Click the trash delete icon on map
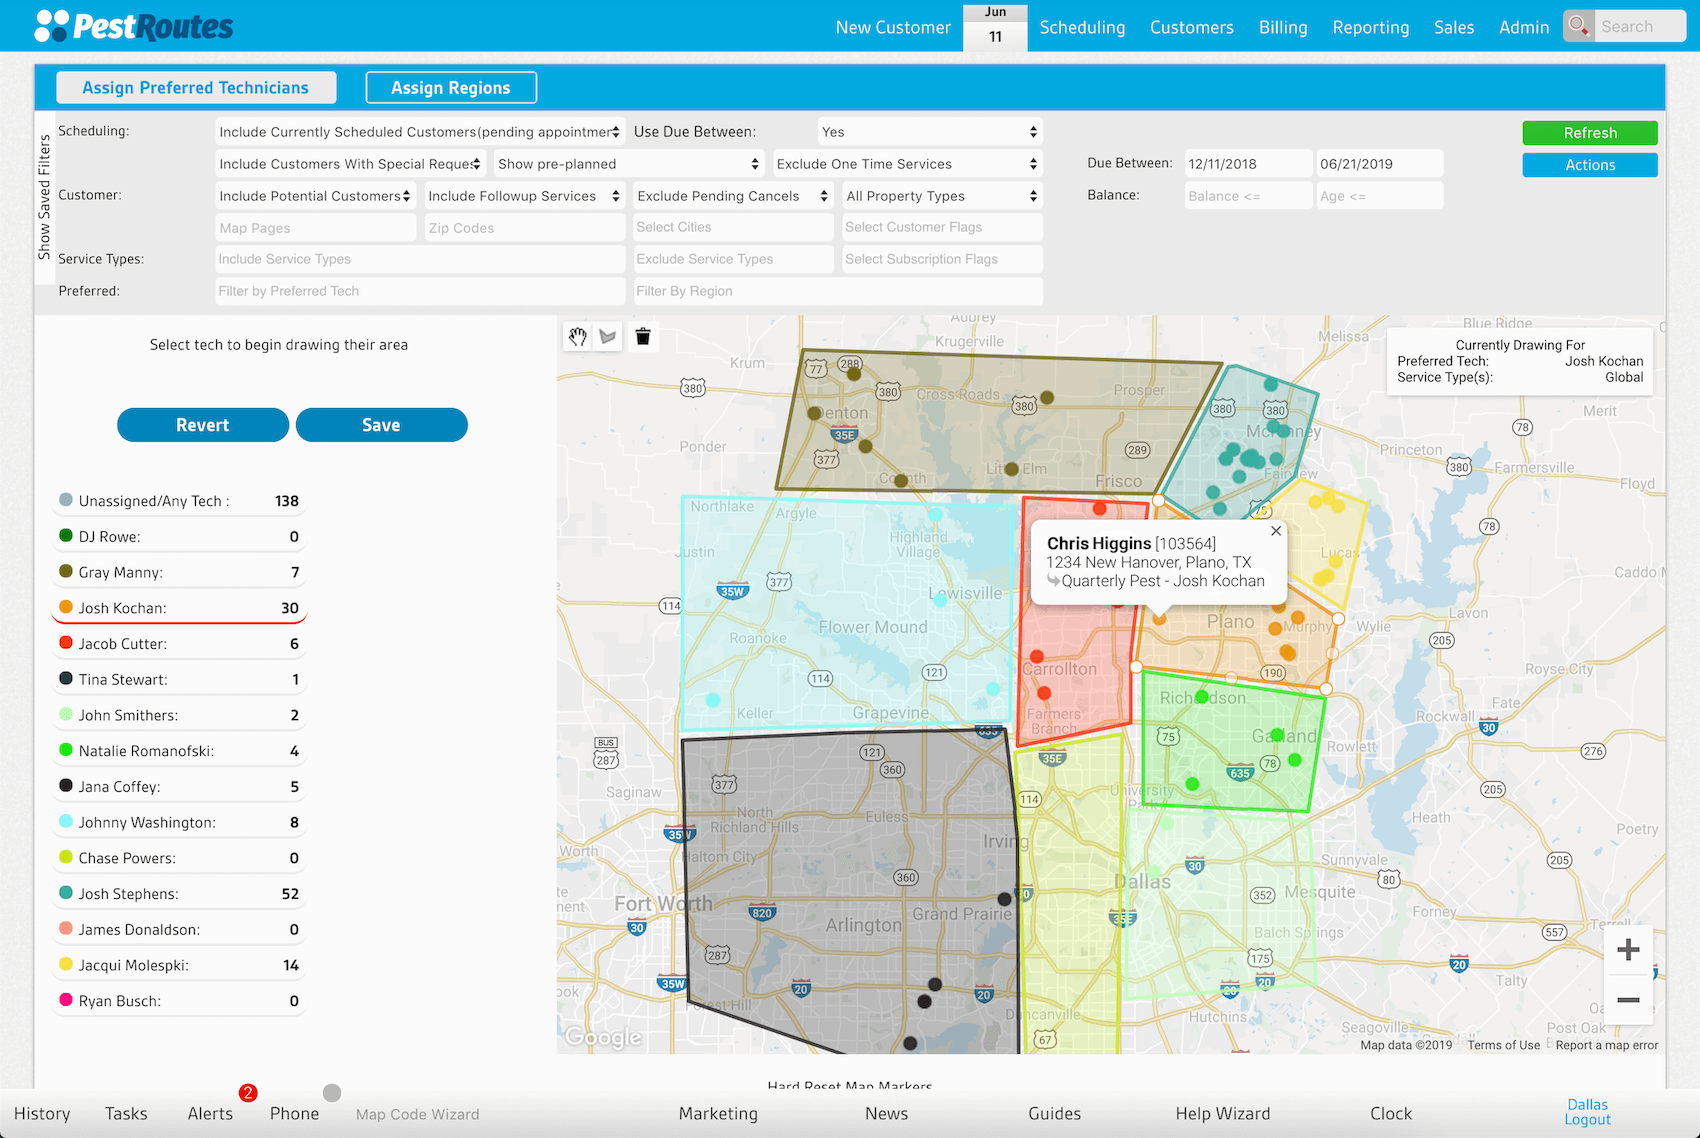Image resolution: width=1700 pixels, height=1138 pixels. tap(643, 337)
